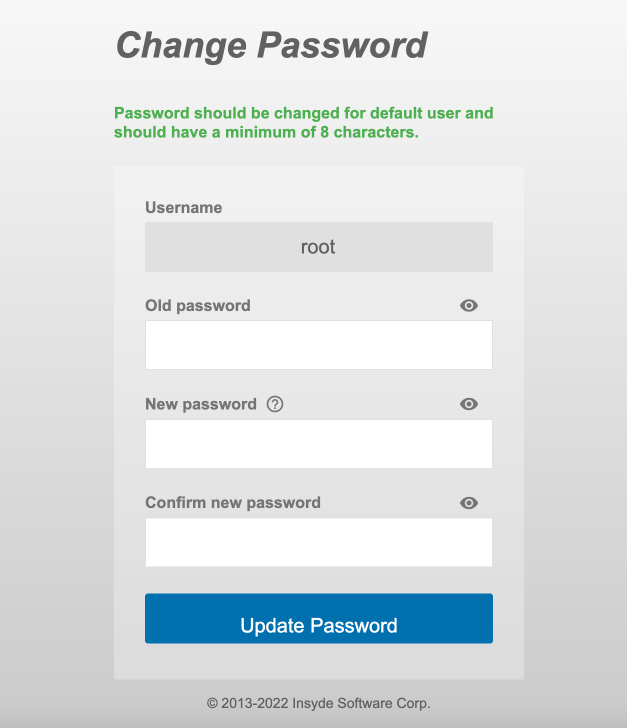Click into the New password input field
The height and width of the screenshot is (728, 627).
click(x=318, y=444)
